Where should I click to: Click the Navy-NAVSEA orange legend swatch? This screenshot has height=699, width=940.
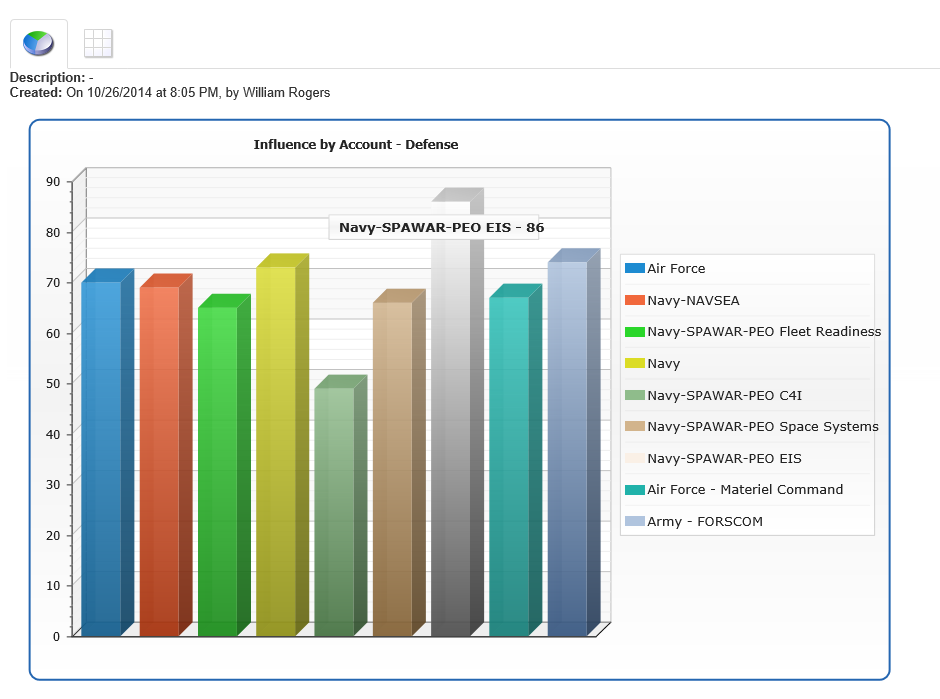[634, 300]
